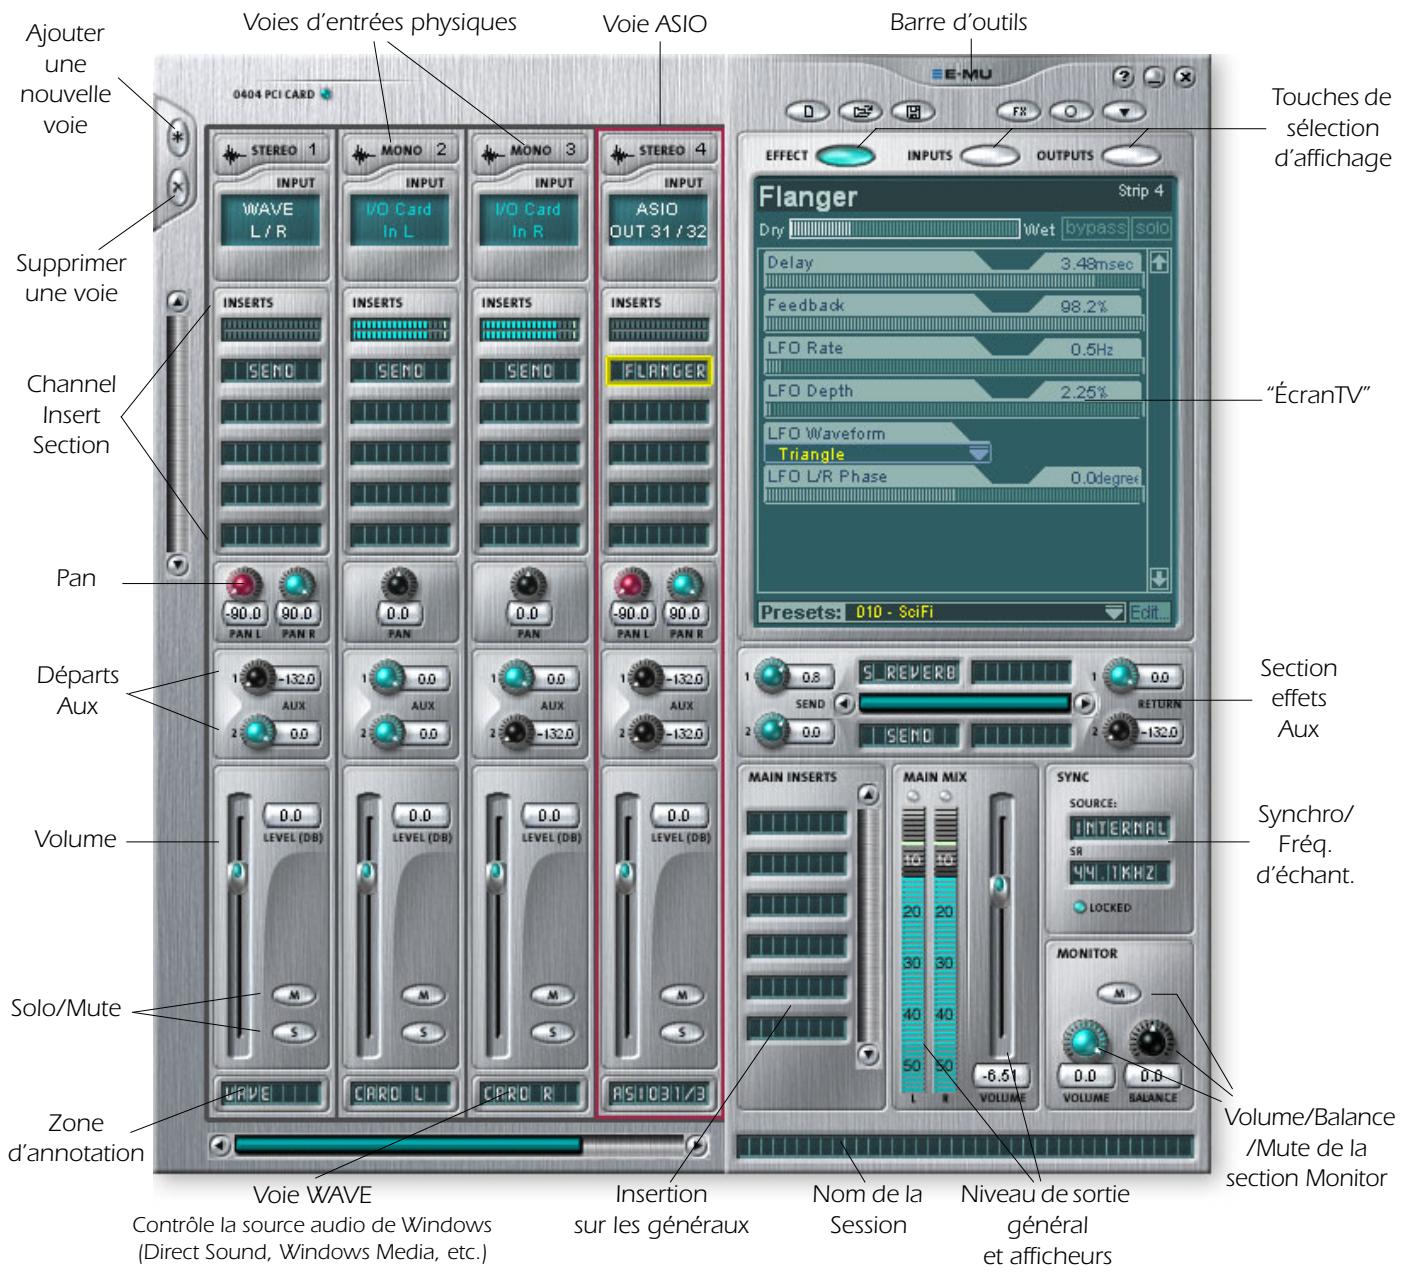Solo the STEREO 4 ASIO strip
The width and height of the screenshot is (1401, 1276).
[683, 1032]
